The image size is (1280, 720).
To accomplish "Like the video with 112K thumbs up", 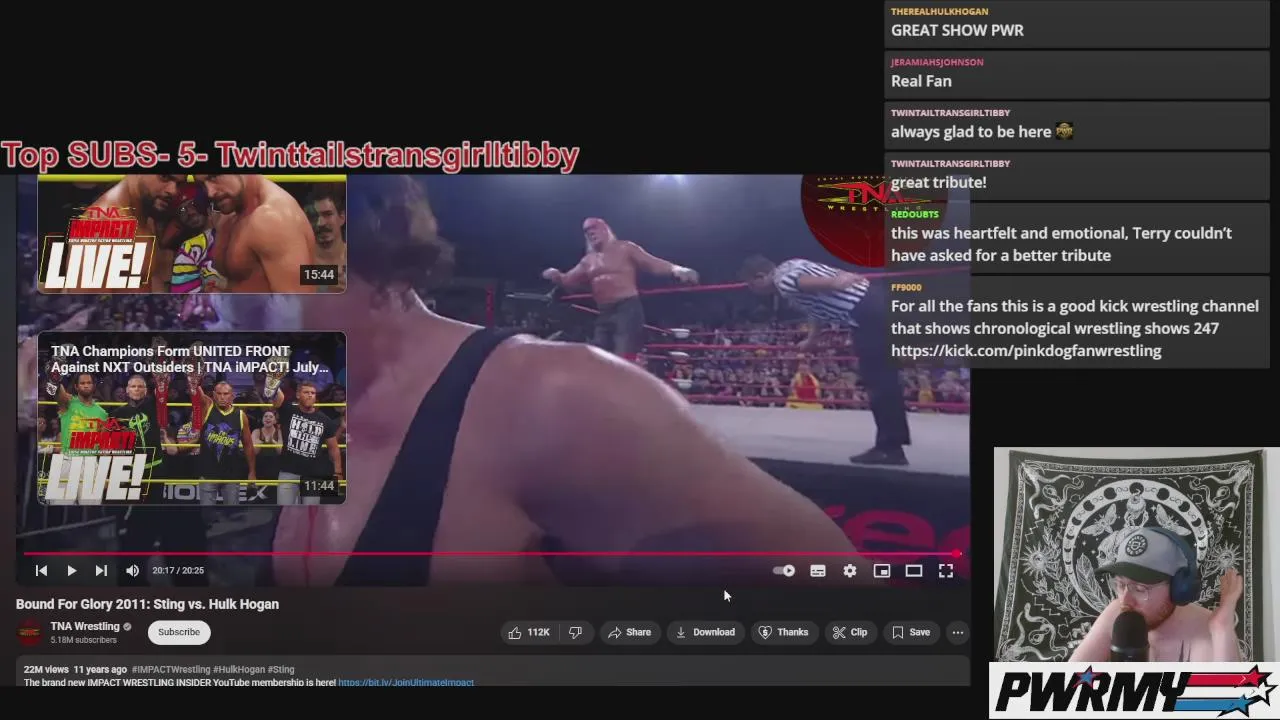I will [x=529, y=632].
